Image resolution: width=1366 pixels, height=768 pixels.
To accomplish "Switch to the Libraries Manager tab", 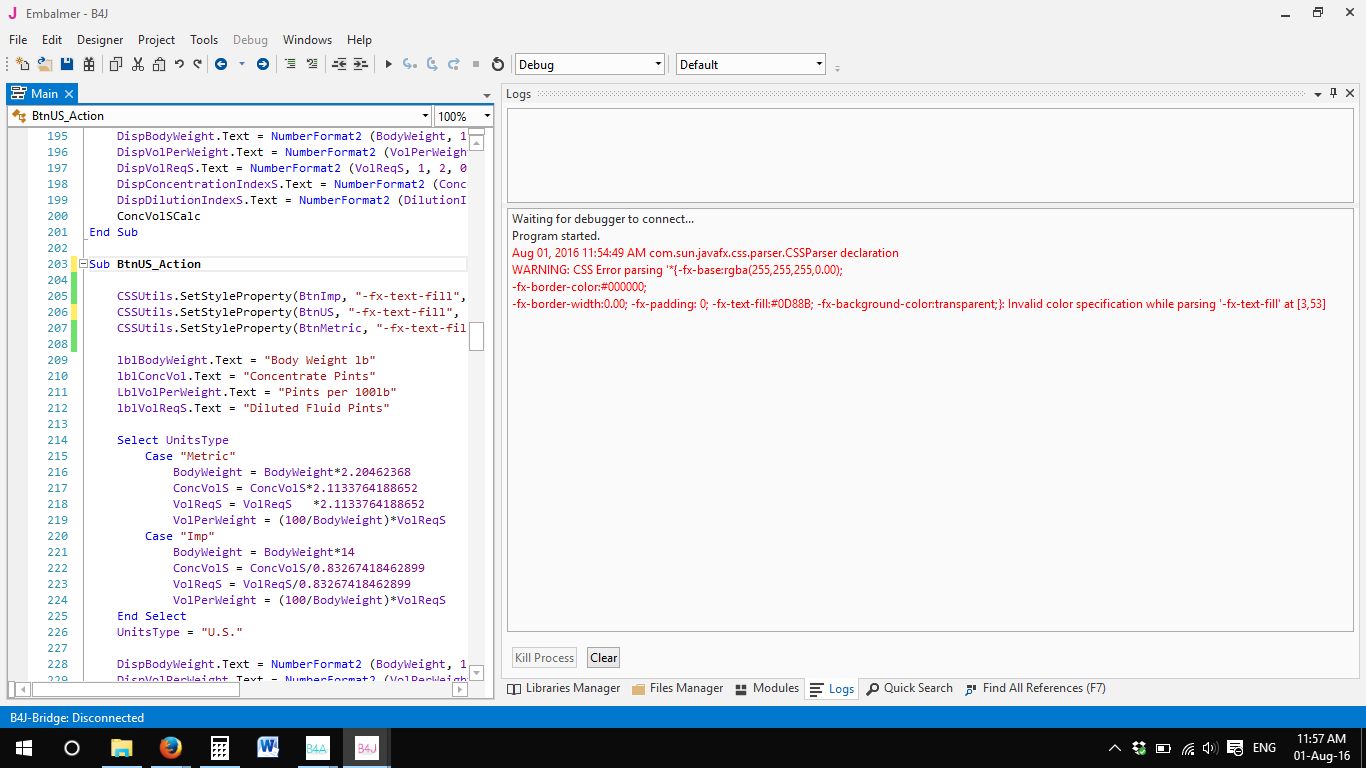I will 564,688.
